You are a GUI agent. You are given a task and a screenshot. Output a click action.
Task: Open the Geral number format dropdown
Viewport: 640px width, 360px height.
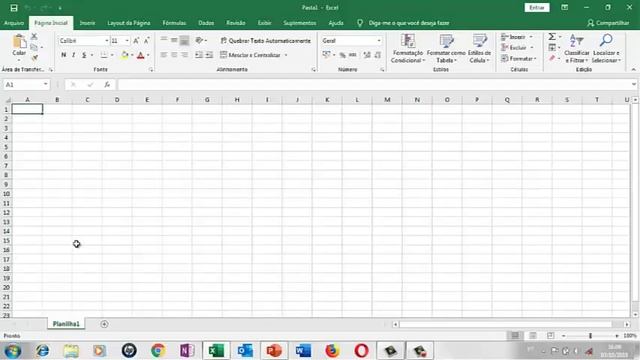[x=379, y=41]
